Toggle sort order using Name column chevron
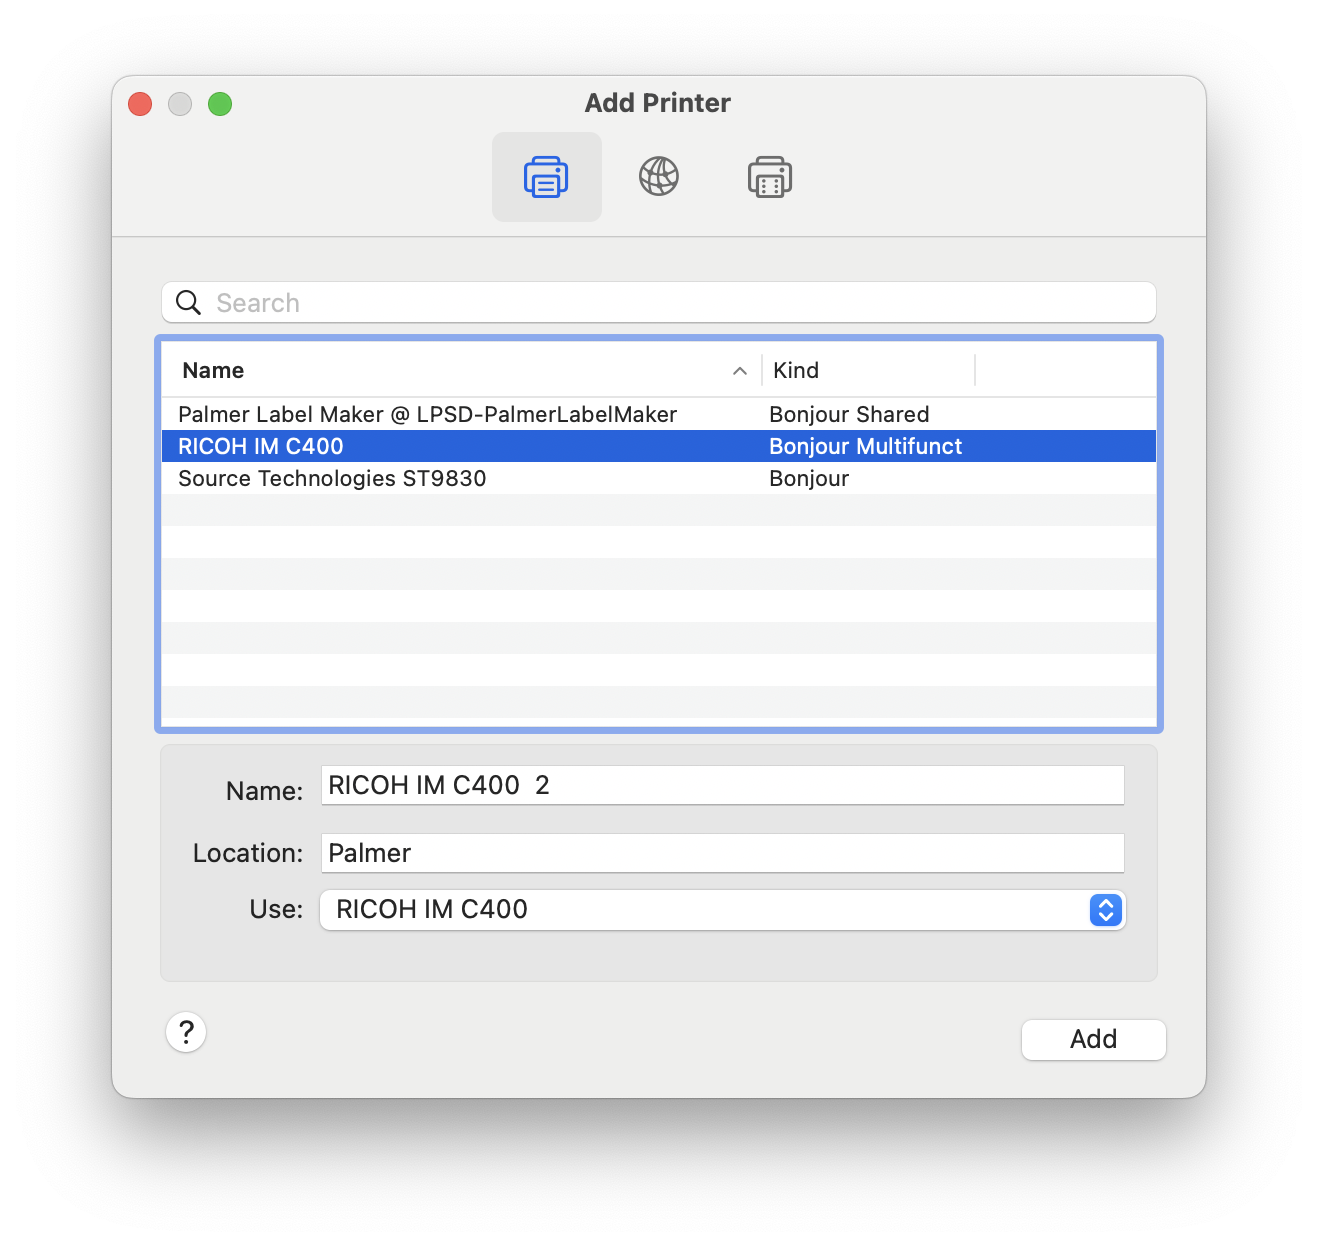Image resolution: width=1318 pixels, height=1246 pixels. pos(740,371)
